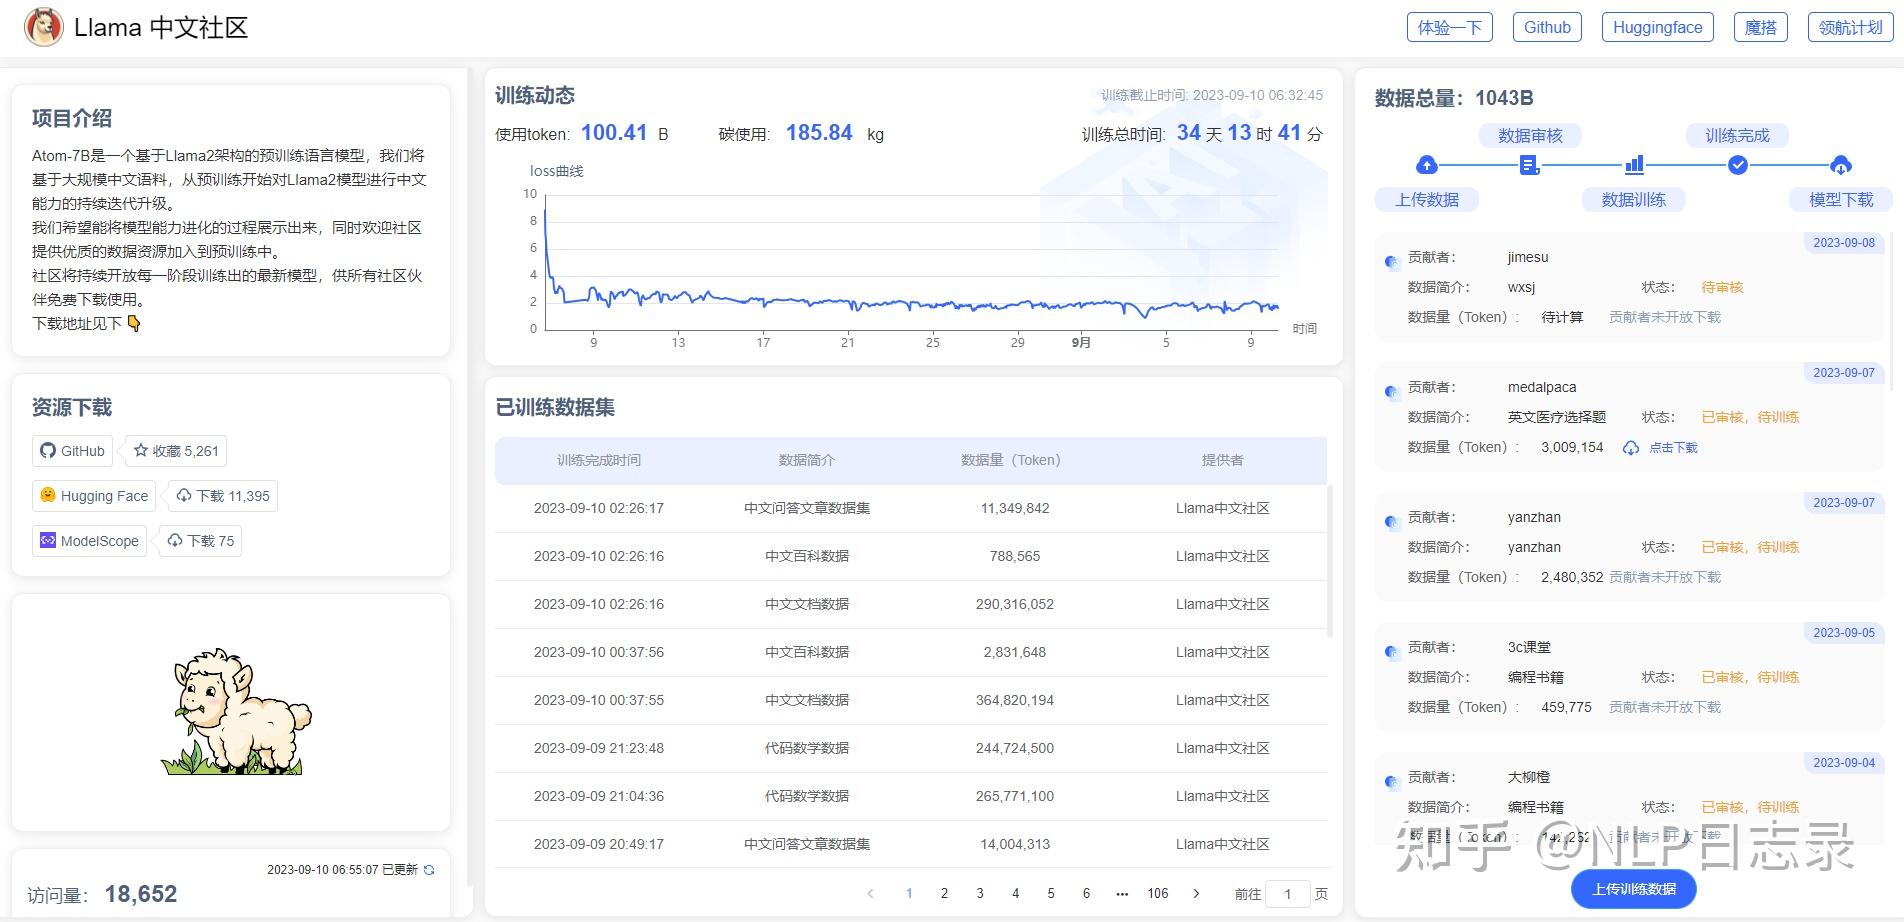Click the date tag 2023-09-08
This screenshot has width=1904, height=922.
(x=1844, y=243)
